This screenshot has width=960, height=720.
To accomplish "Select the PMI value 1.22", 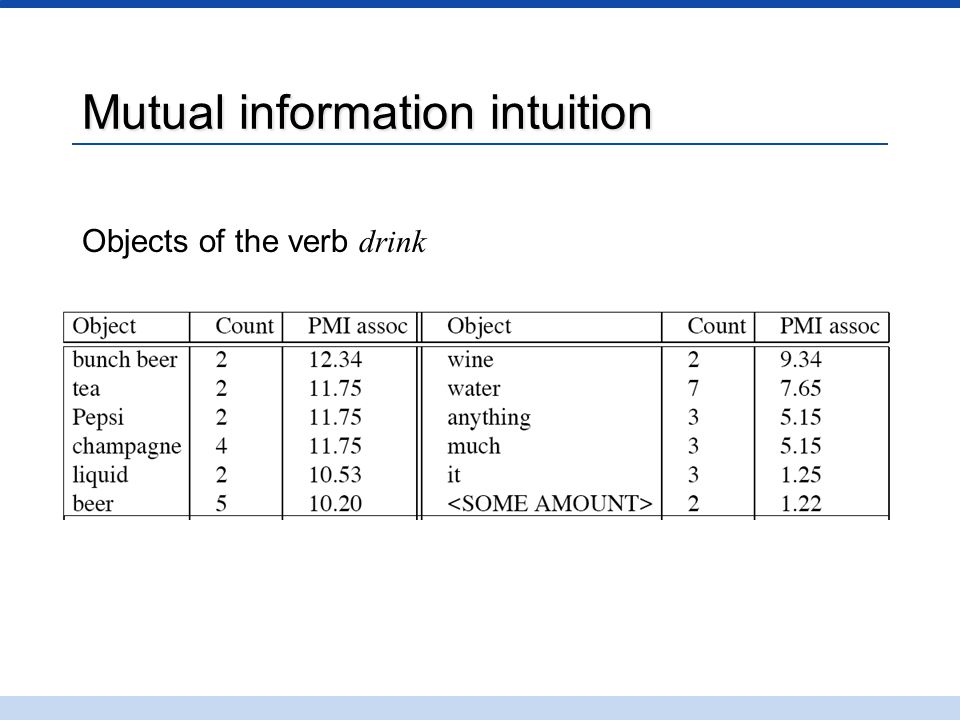I will (x=800, y=504).
